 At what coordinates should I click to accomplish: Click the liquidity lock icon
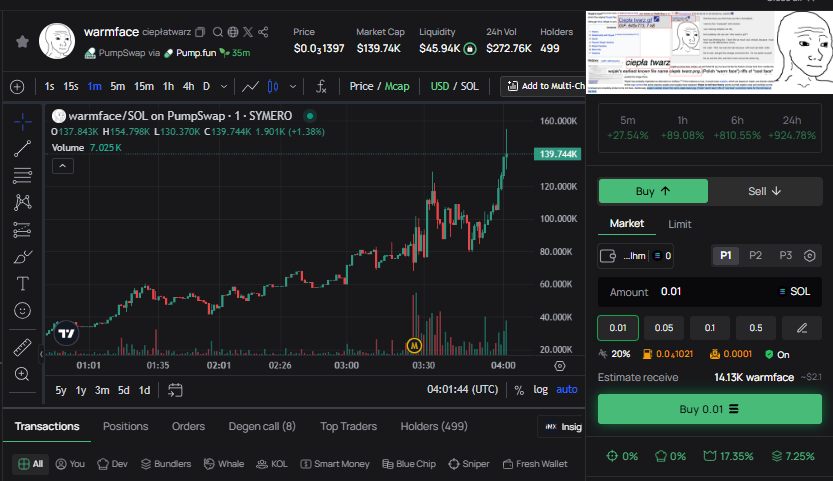pos(470,49)
